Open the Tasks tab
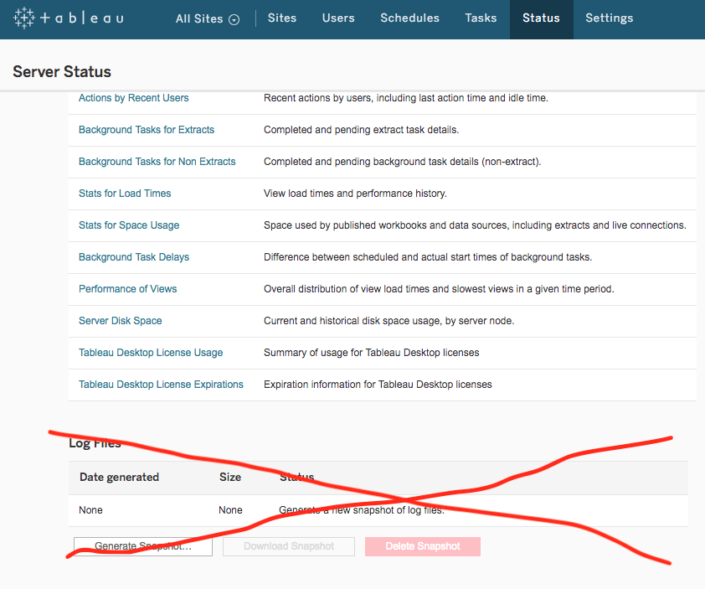This screenshot has height=589, width=705. click(481, 18)
